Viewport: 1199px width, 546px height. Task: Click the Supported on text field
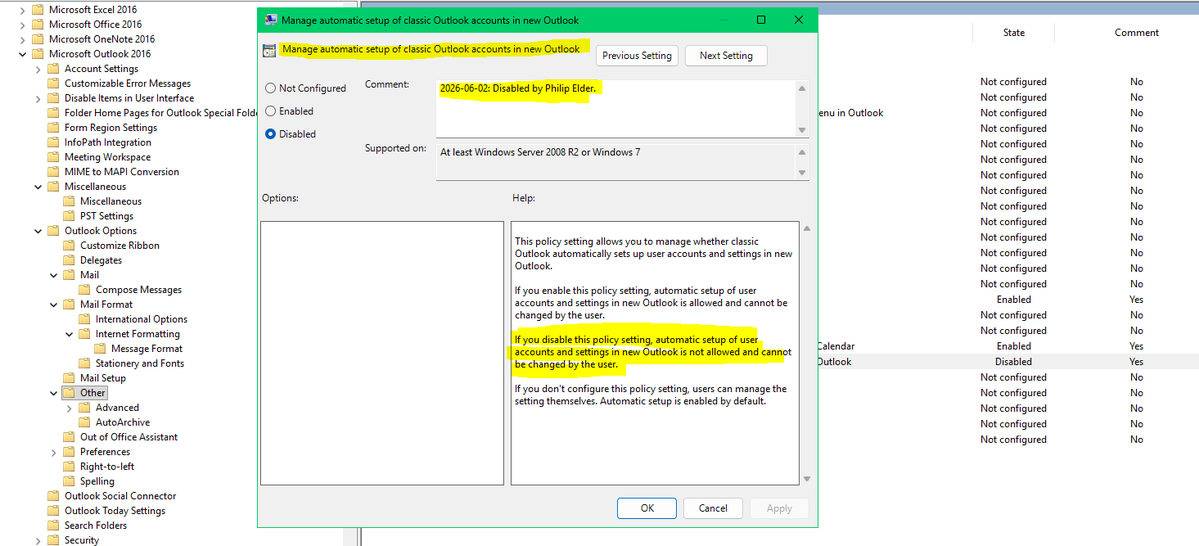tap(615, 161)
